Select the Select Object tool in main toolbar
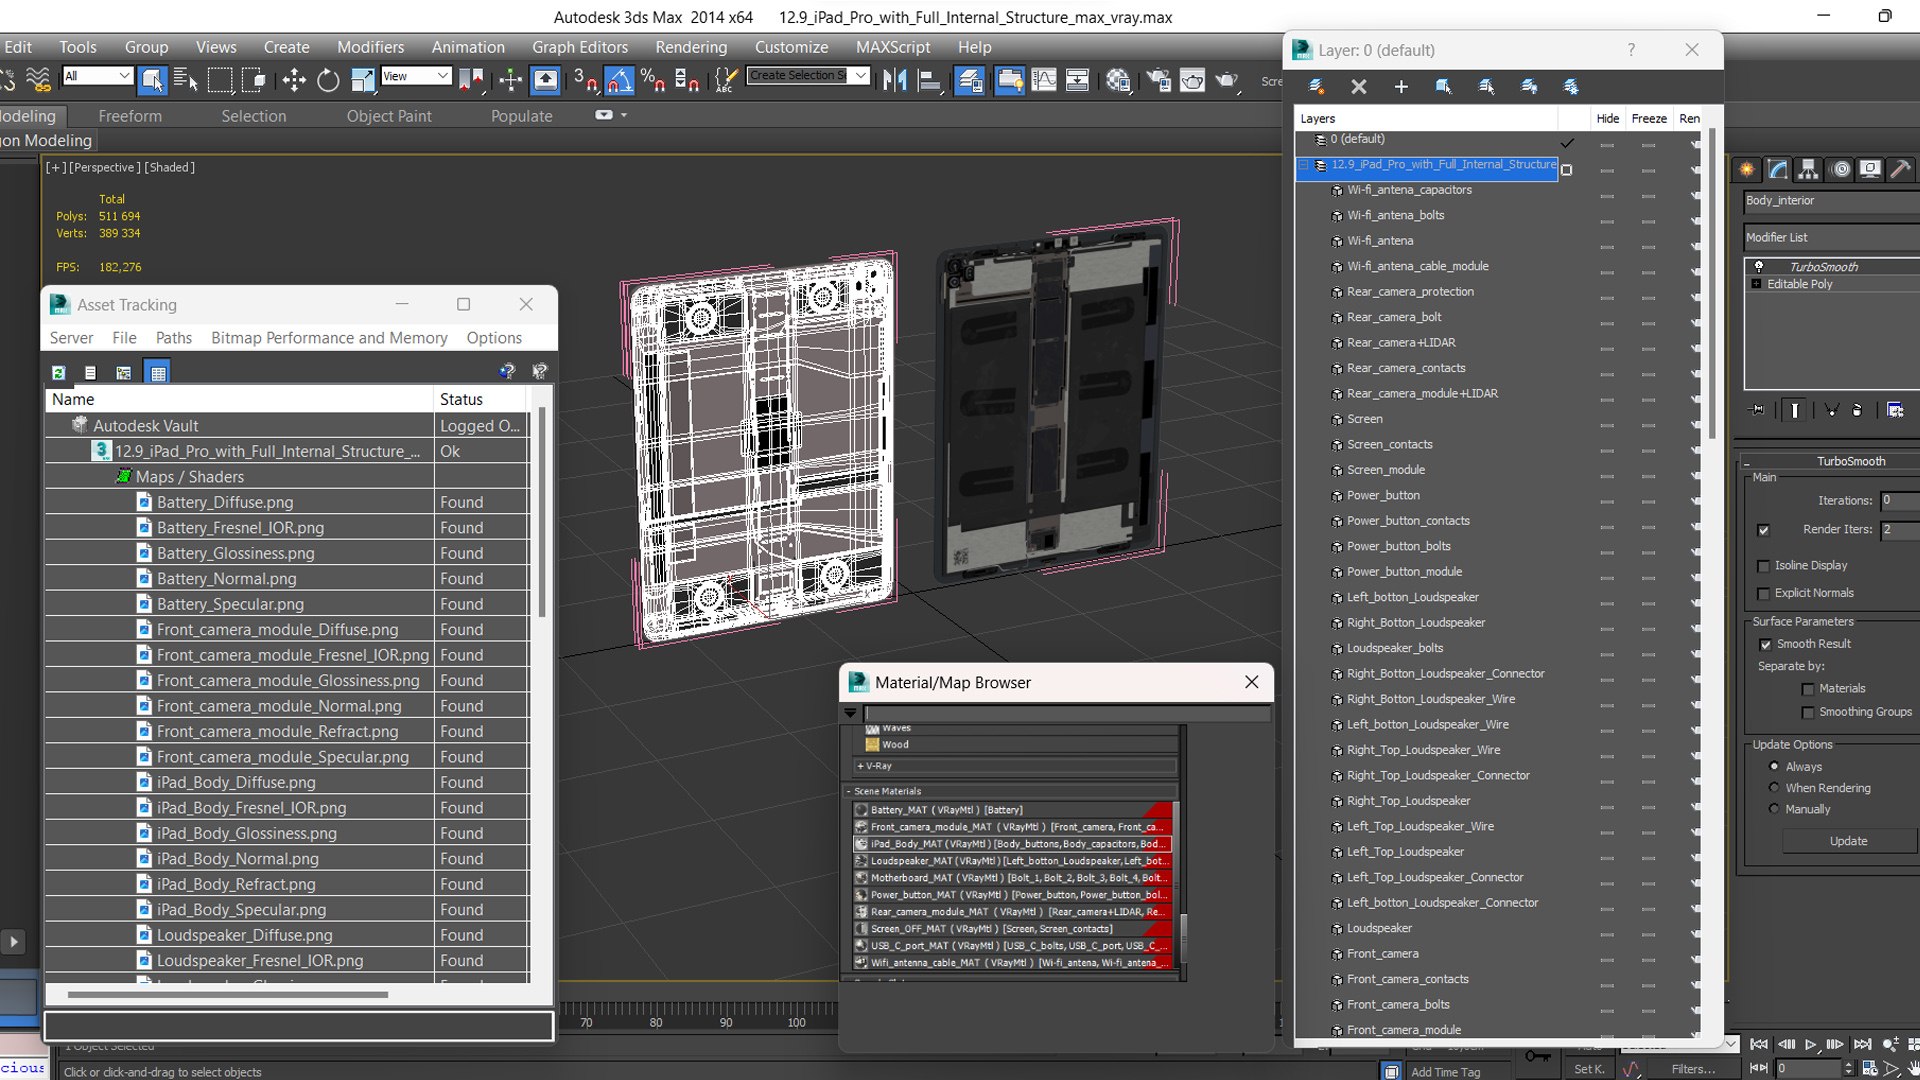 click(152, 80)
